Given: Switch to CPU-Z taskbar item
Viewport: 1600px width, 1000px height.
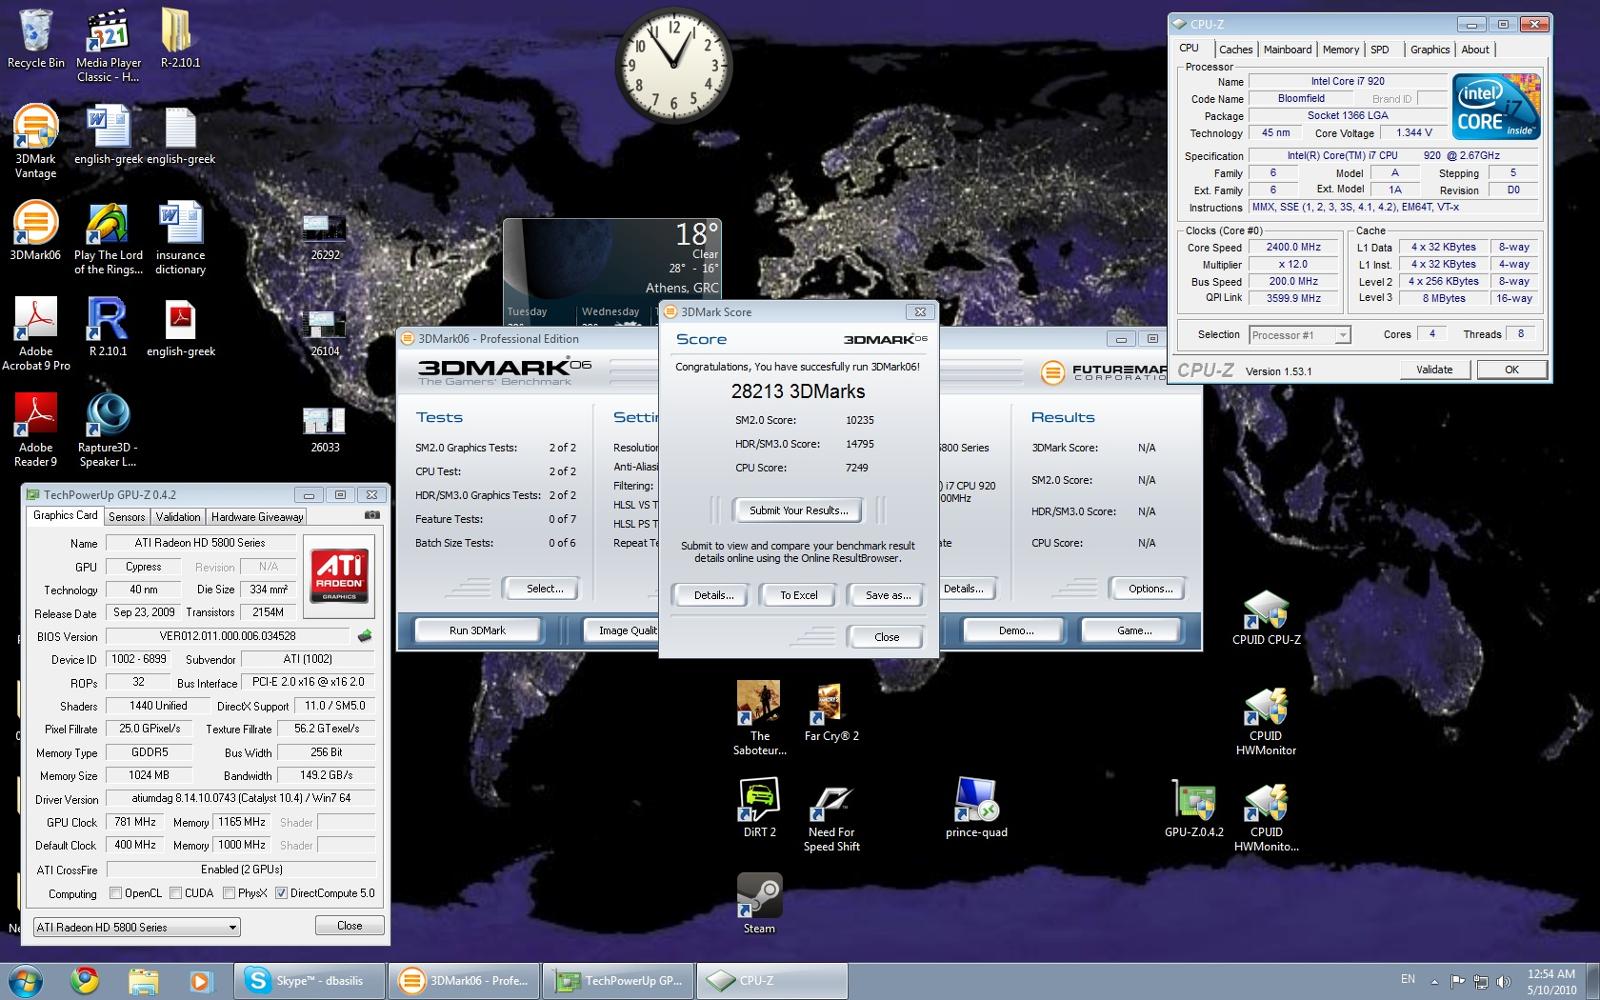Looking at the screenshot, I should click(x=773, y=981).
